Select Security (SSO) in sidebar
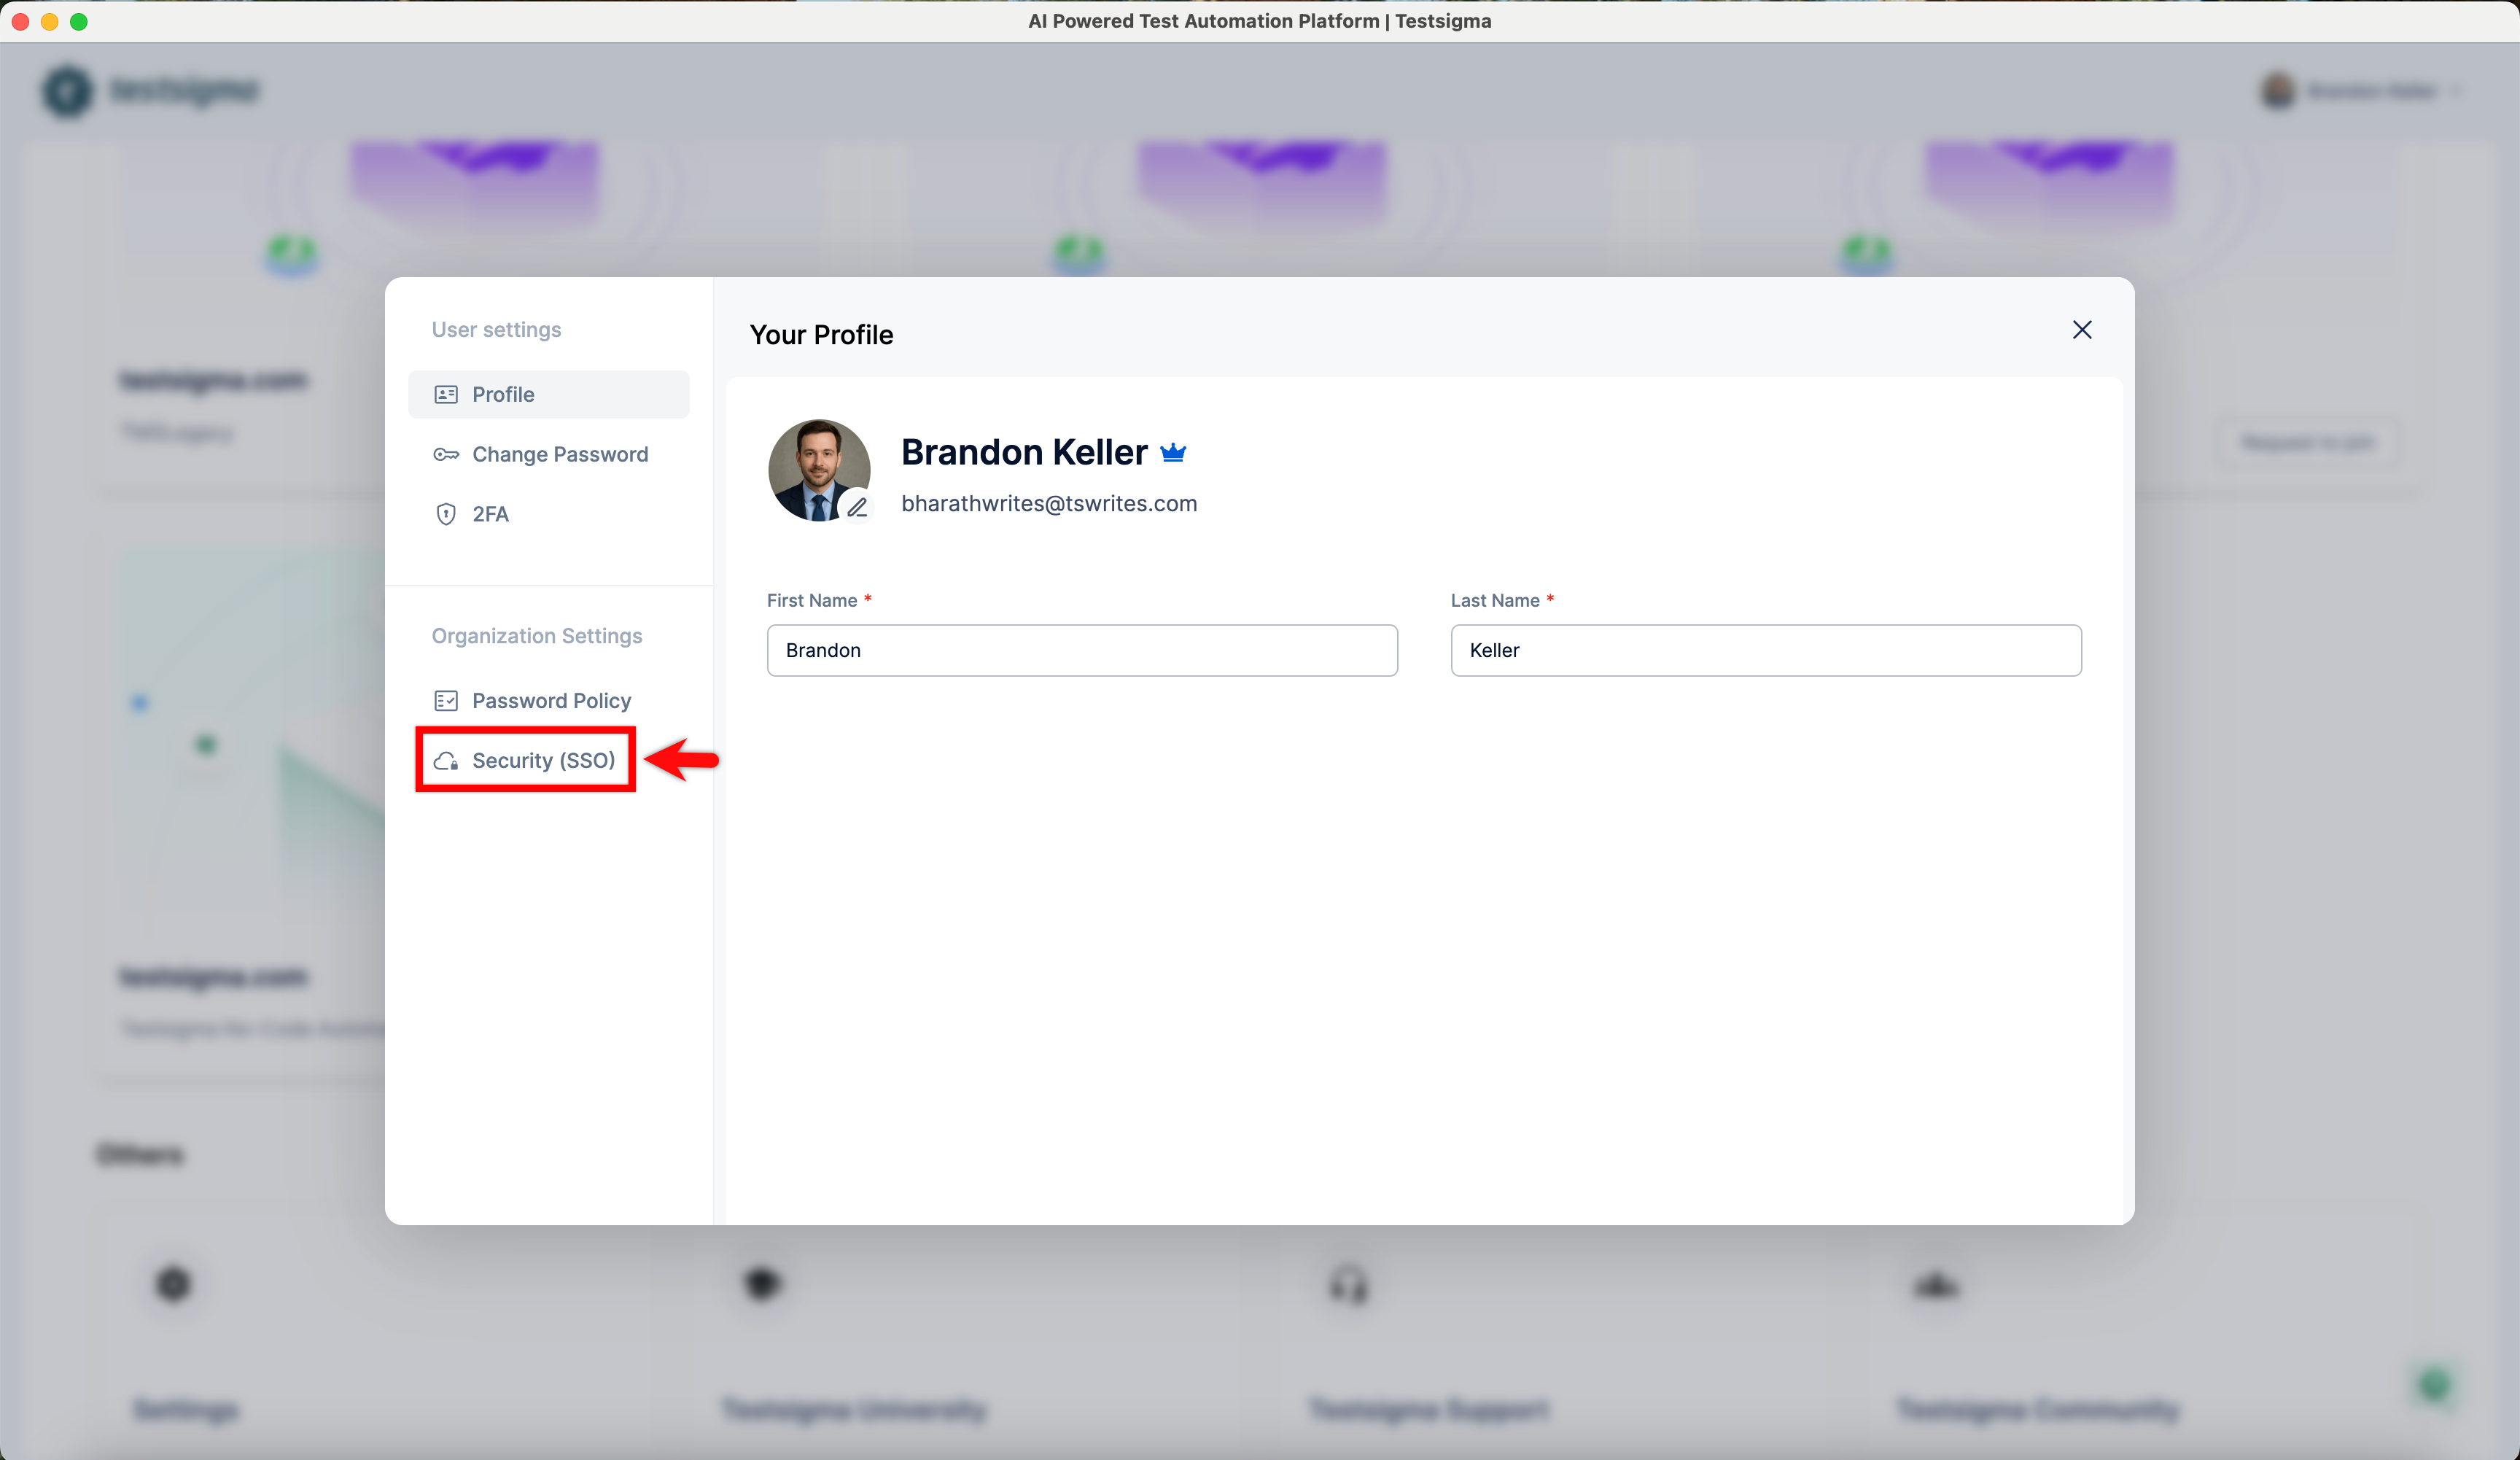This screenshot has width=2520, height=1460. (x=543, y=760)
